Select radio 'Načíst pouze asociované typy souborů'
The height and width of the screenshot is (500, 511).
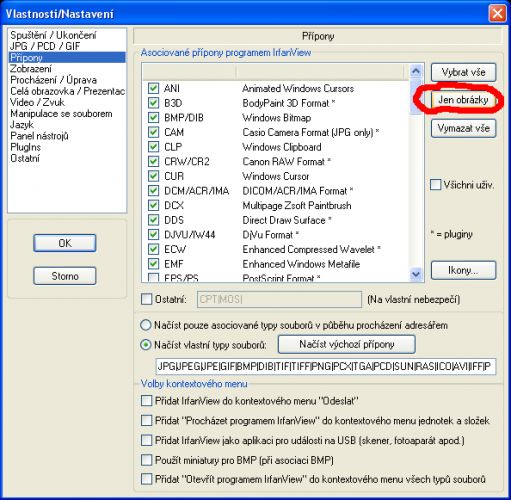(x=146, y=325)
